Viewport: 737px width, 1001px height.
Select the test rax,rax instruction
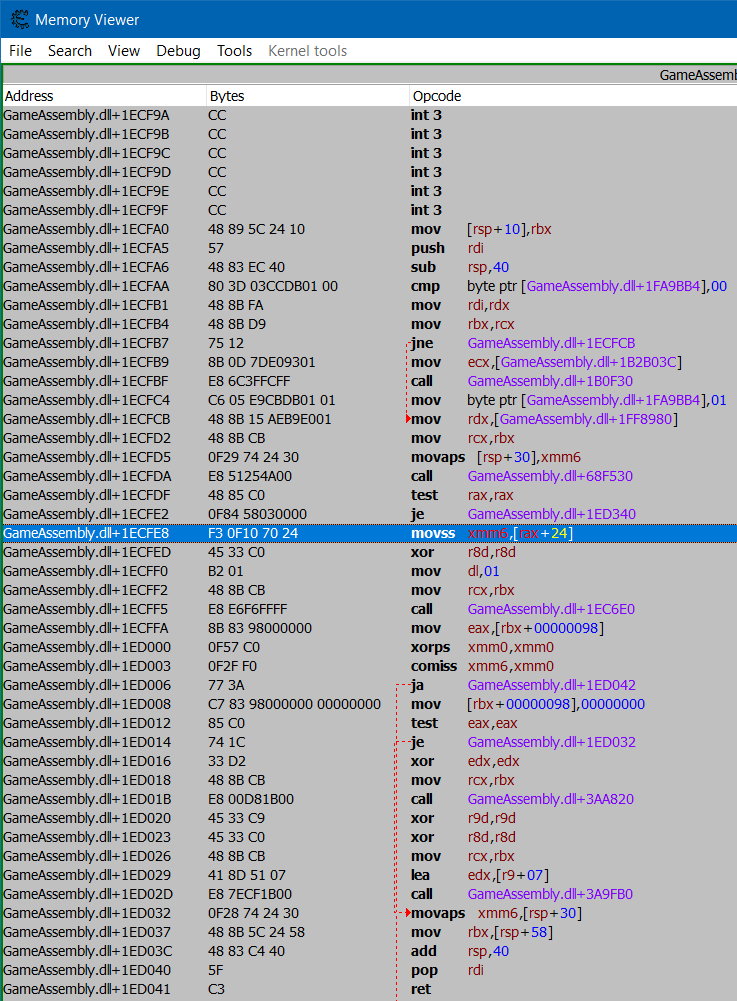click(462, 495)
